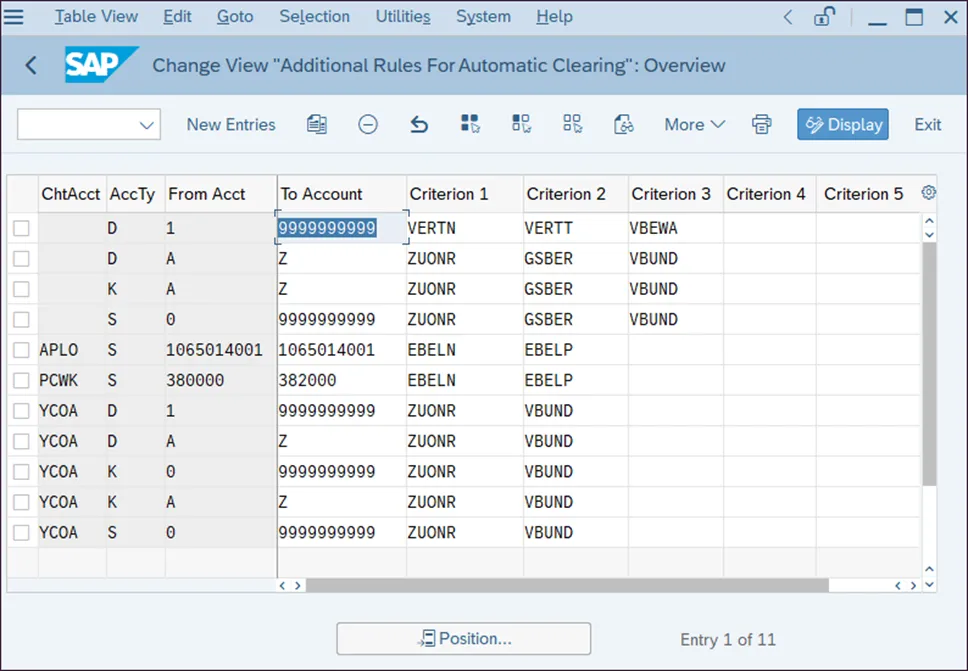Click the Select All icon in toolbar

(x=470, y=124)
